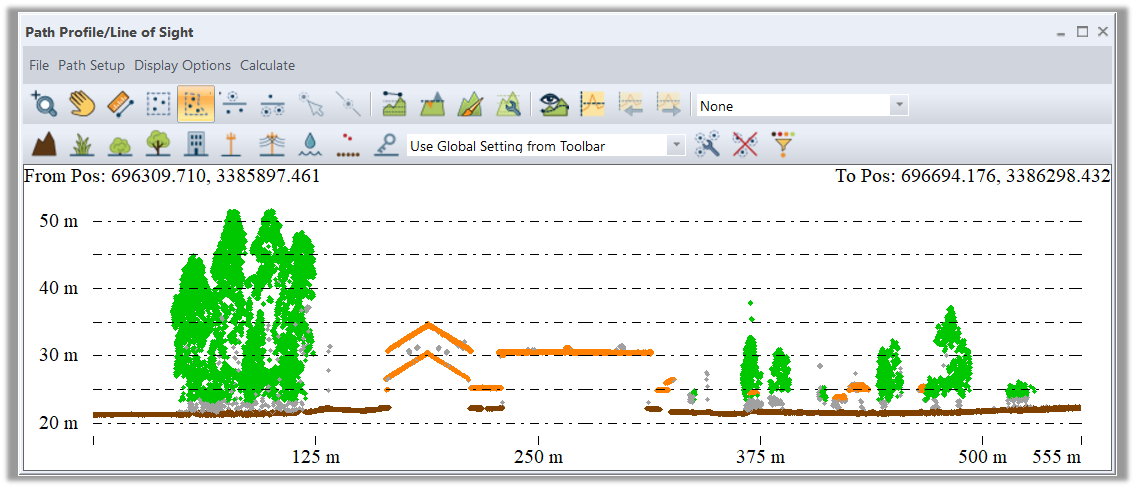Click the grayed pointer-select point icon
Screen dimensions: 1135x488
point(311,104)
